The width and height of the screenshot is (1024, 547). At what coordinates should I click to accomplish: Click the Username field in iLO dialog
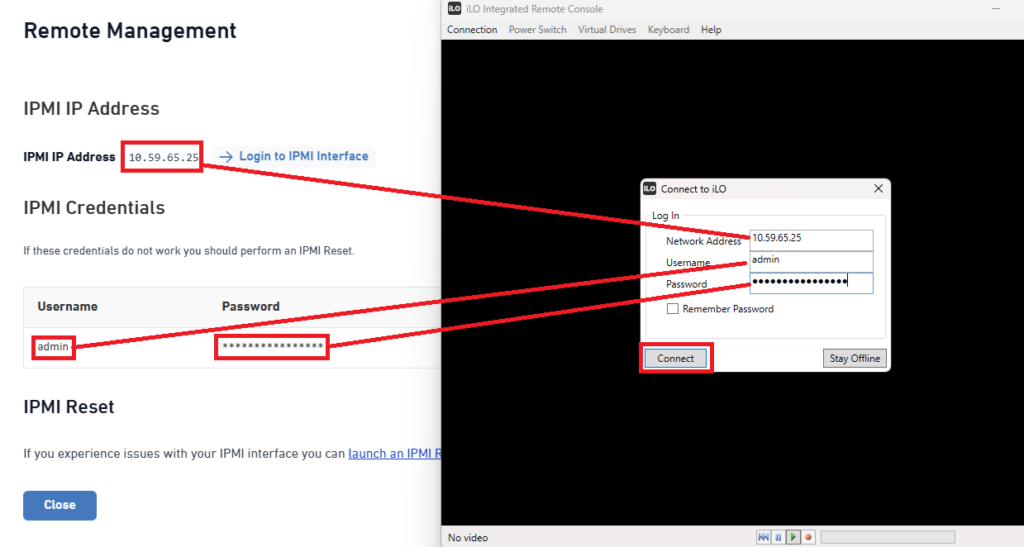click(810, 260)
